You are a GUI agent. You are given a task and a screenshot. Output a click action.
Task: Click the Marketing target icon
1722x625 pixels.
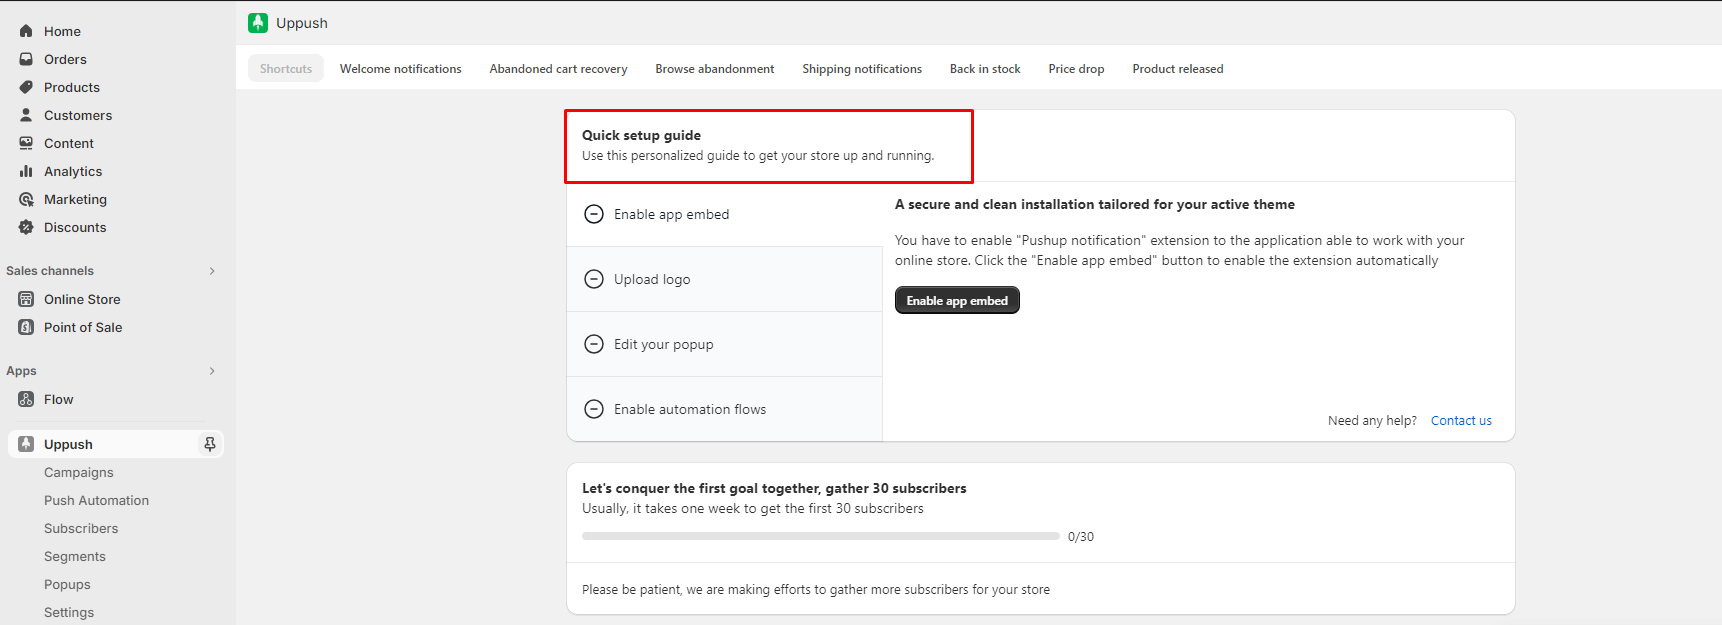[x=26, y=199]
